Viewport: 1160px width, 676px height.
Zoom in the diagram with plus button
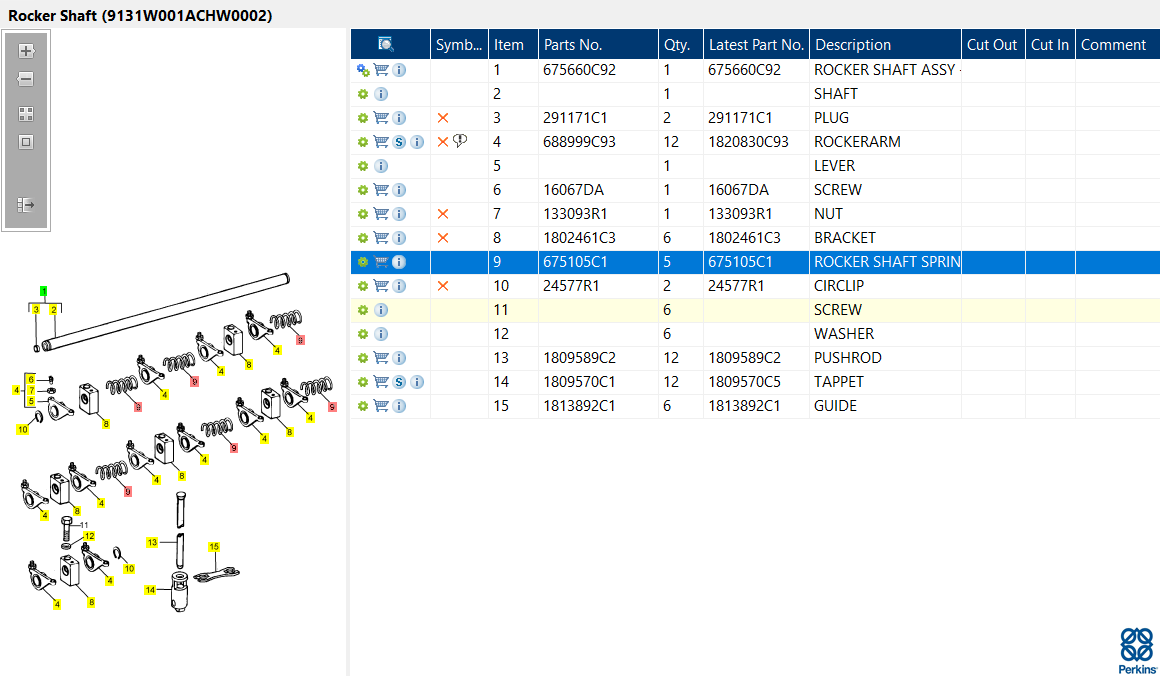point(26,51)
